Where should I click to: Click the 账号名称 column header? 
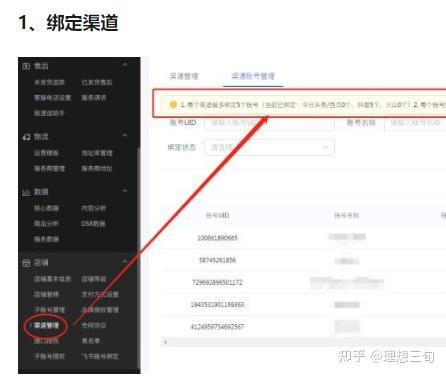pyautogui.click(x=347, y=215)
